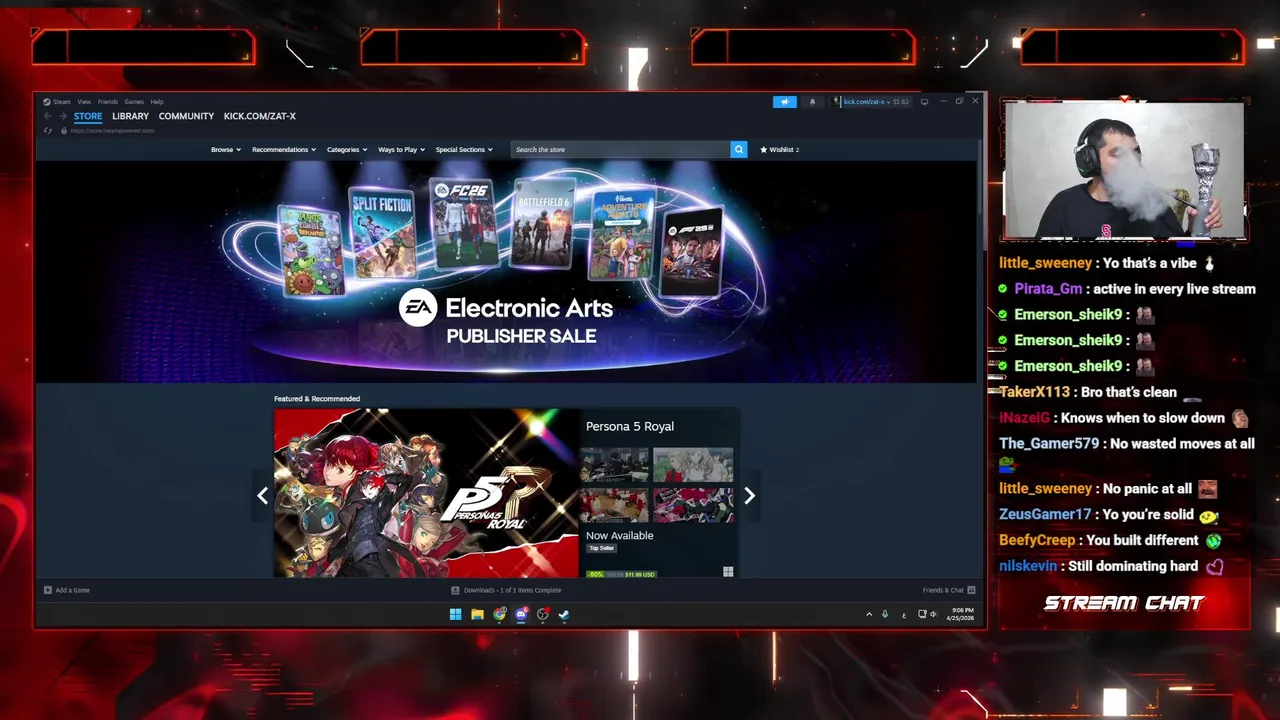The image size is (1280, 720).
Task: Expand the Ways to Play dropdown
Action: (401, 149)
